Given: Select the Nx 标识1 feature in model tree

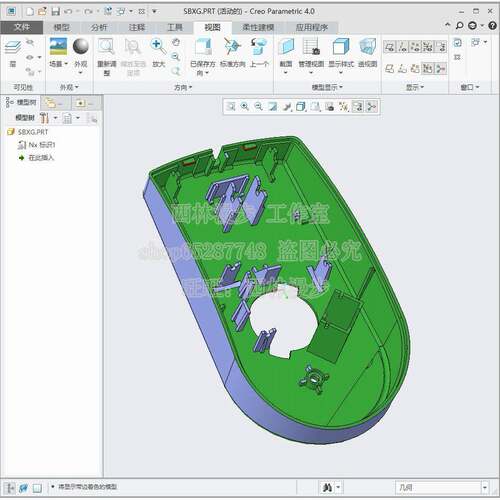Looking at the screenshot, I should (x=37, y=145).
